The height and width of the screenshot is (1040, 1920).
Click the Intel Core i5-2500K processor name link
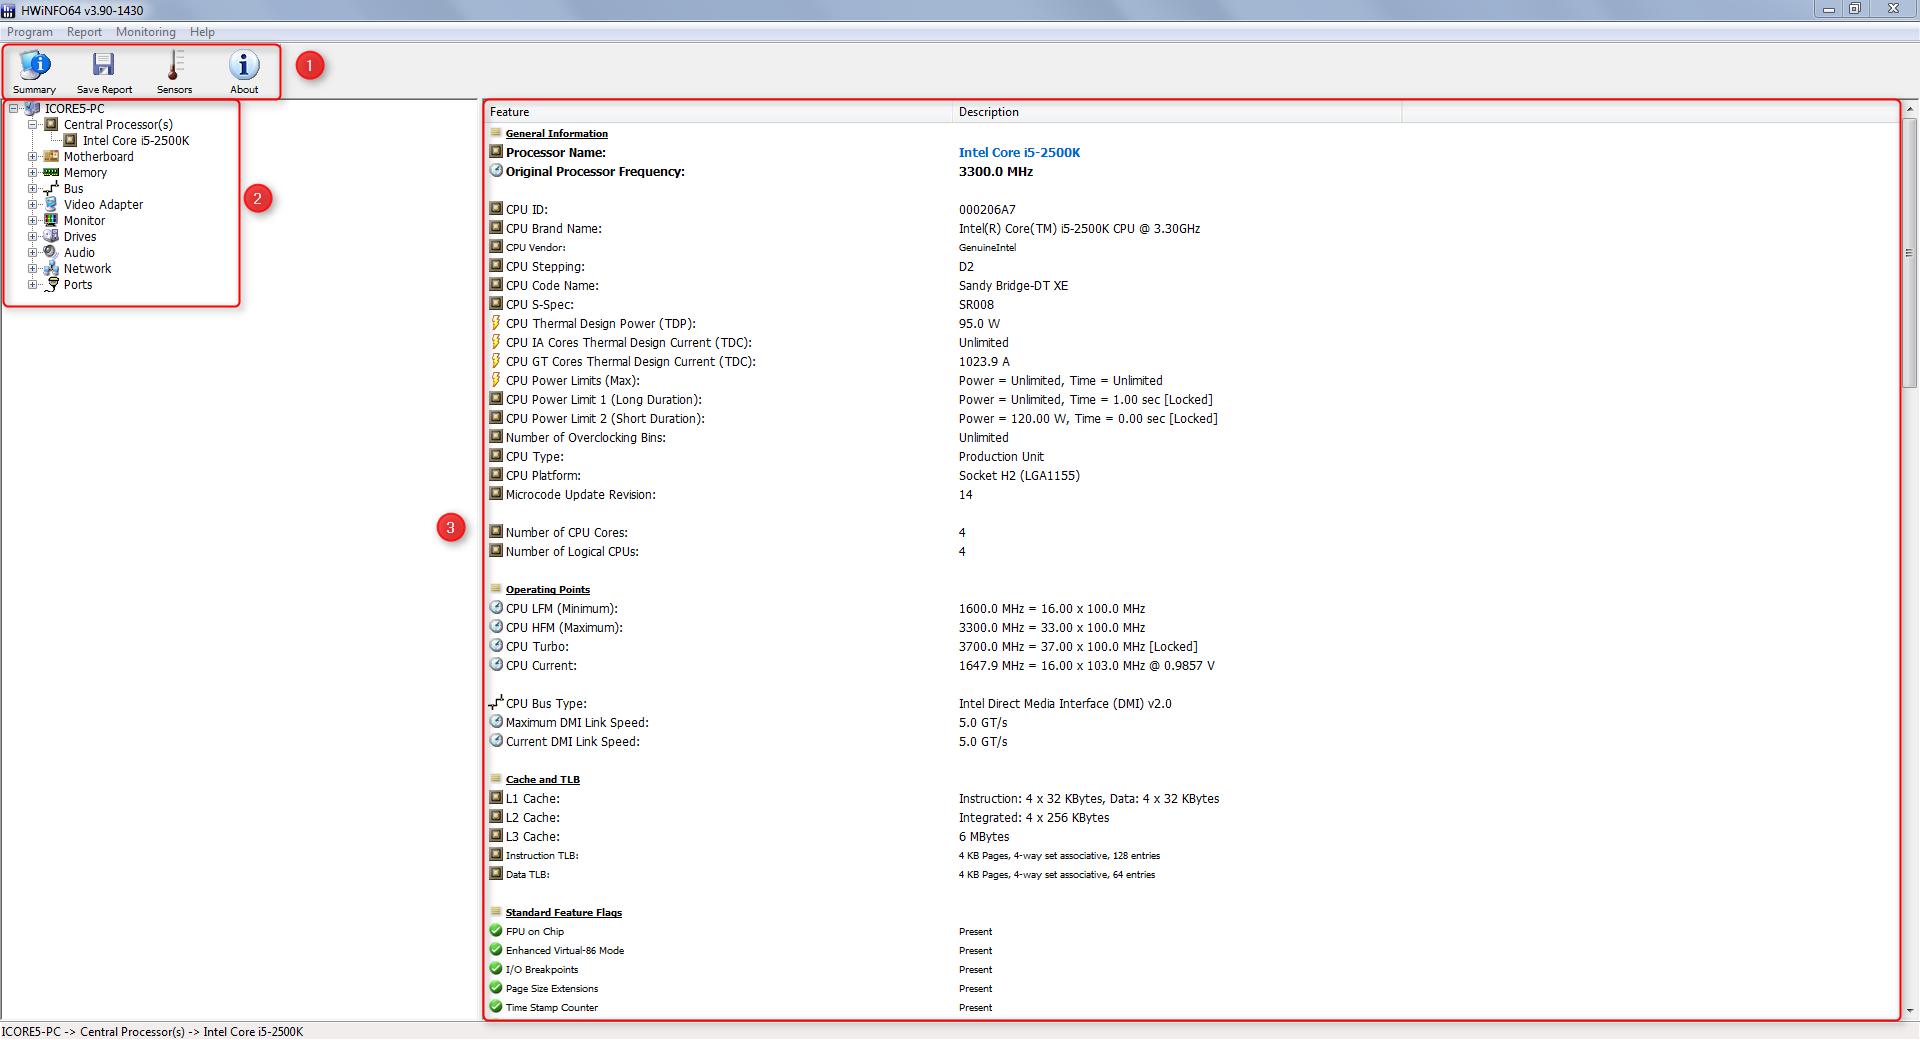click(1019, 153)
